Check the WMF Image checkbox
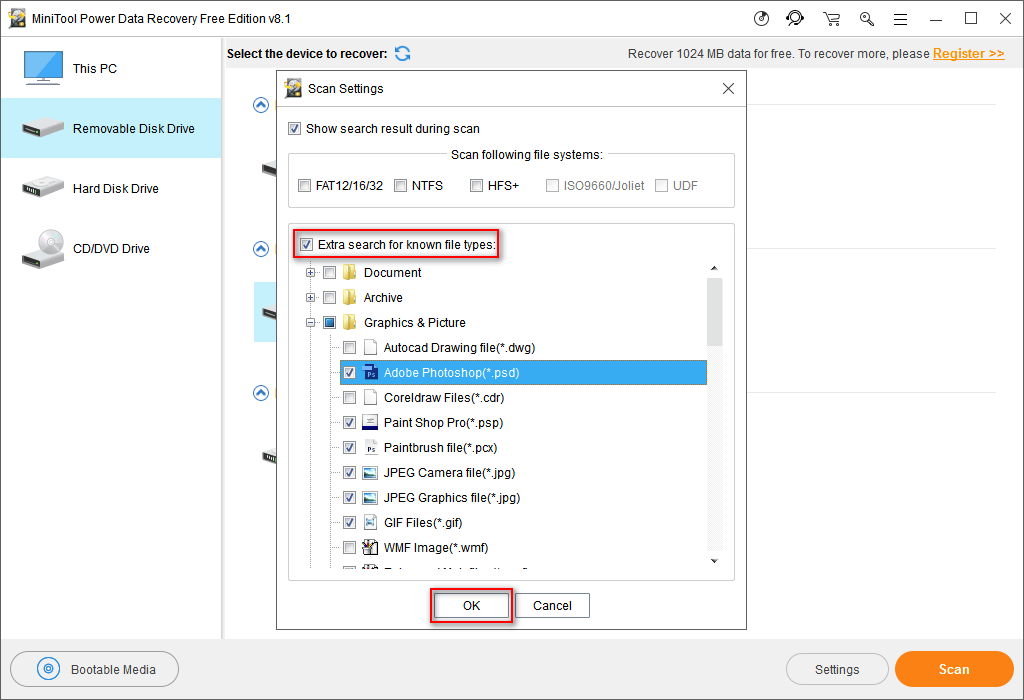The width and height of the screenshot is (1024, 700). point(349,547)
